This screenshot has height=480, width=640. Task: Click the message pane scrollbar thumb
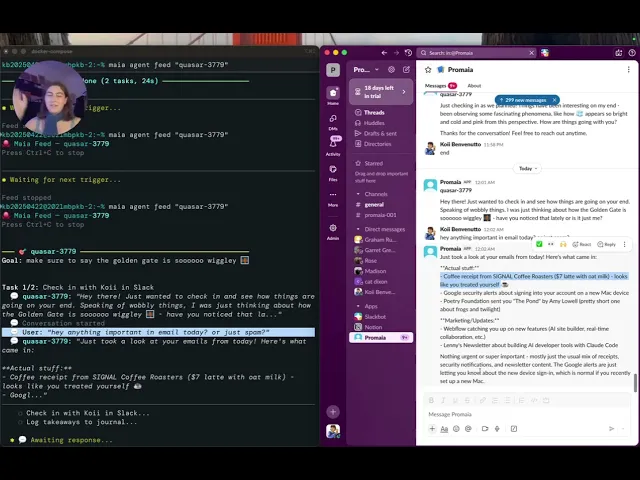635,382
